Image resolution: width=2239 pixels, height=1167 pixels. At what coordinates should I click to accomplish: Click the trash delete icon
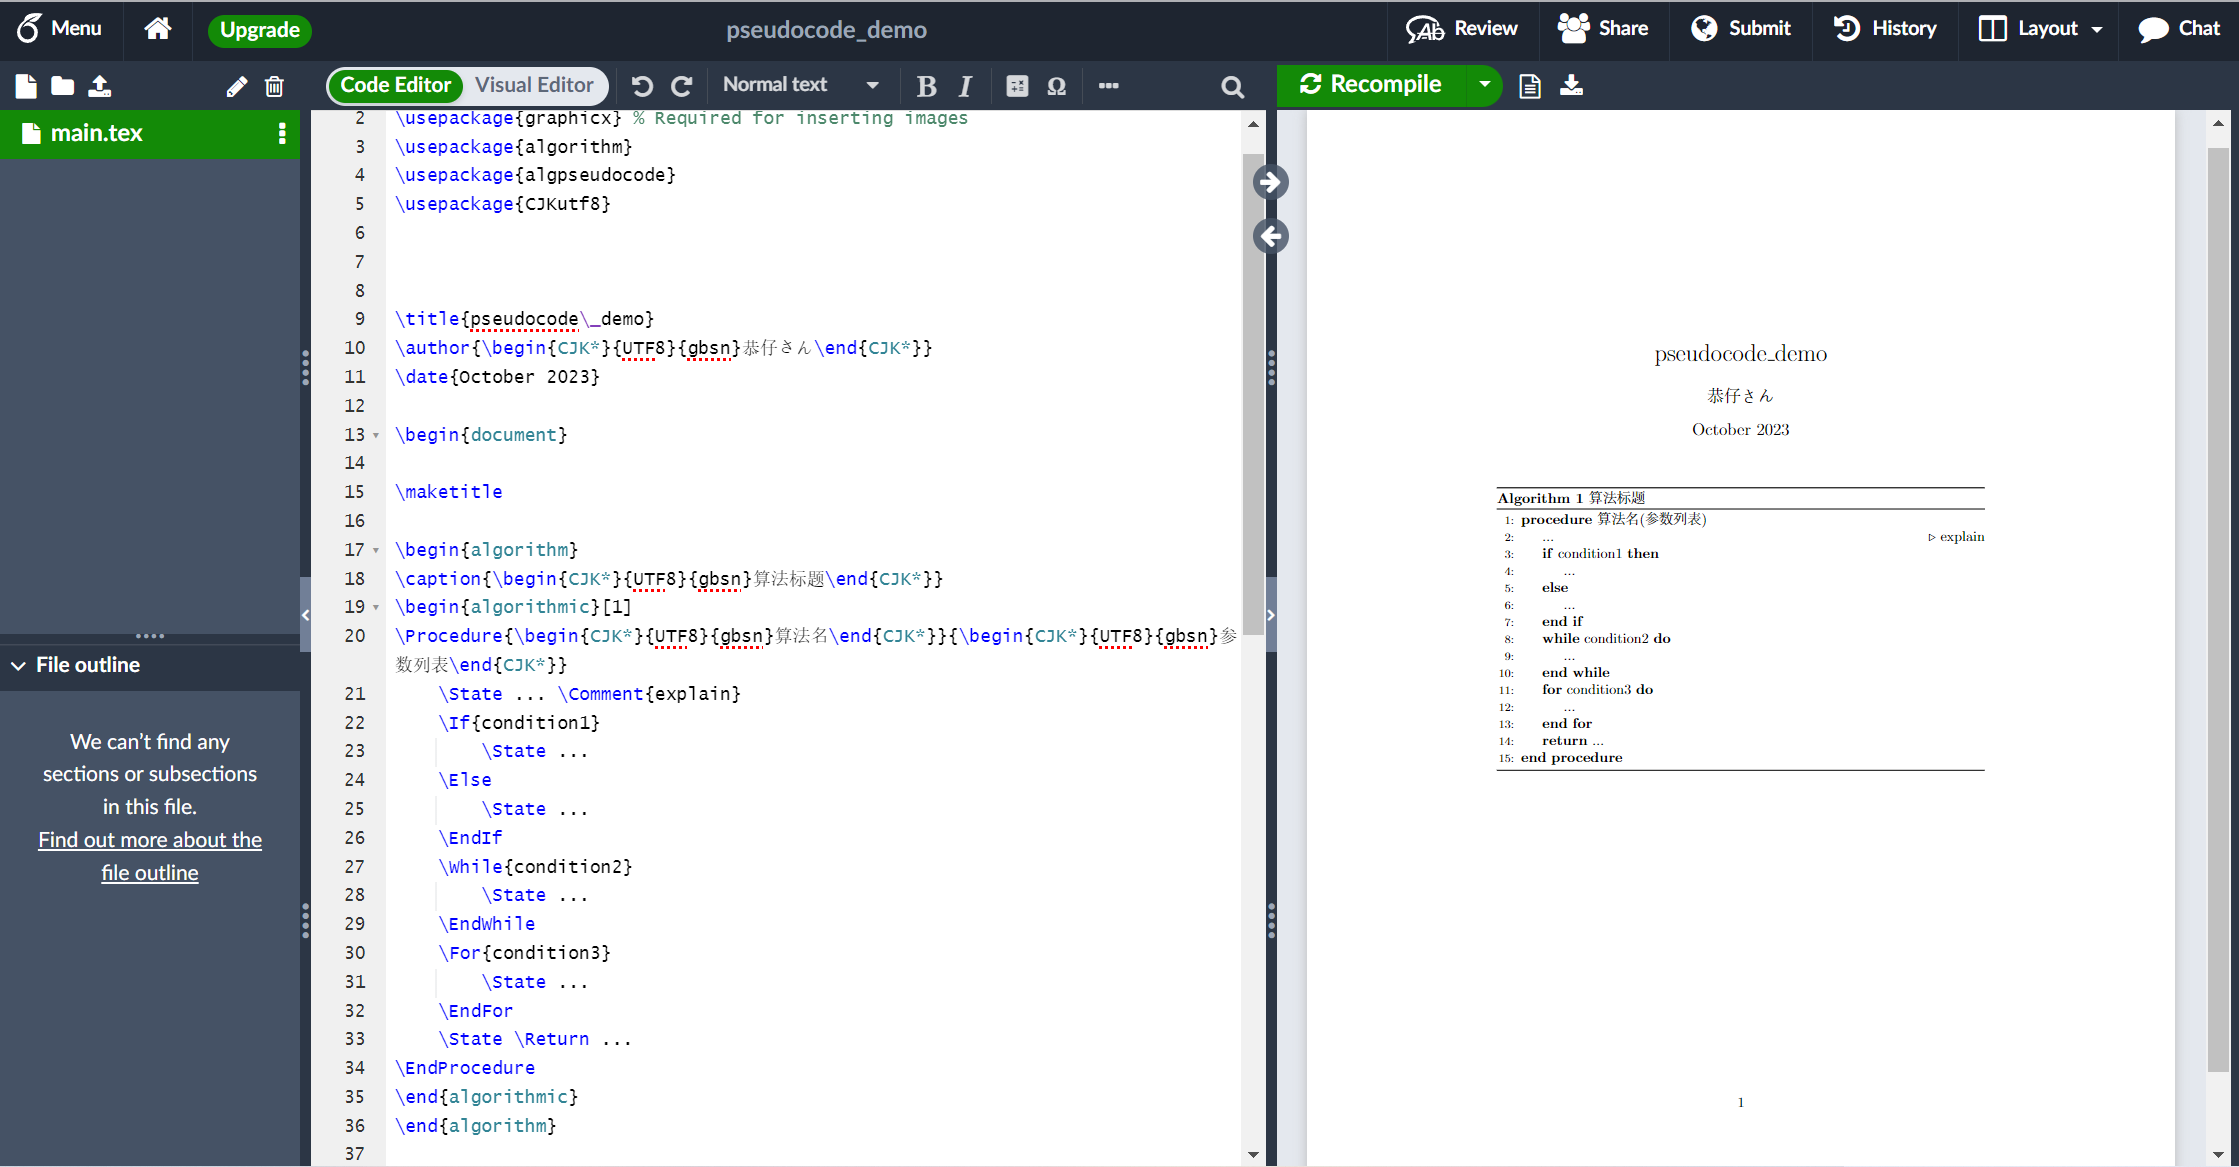[274, 86]
